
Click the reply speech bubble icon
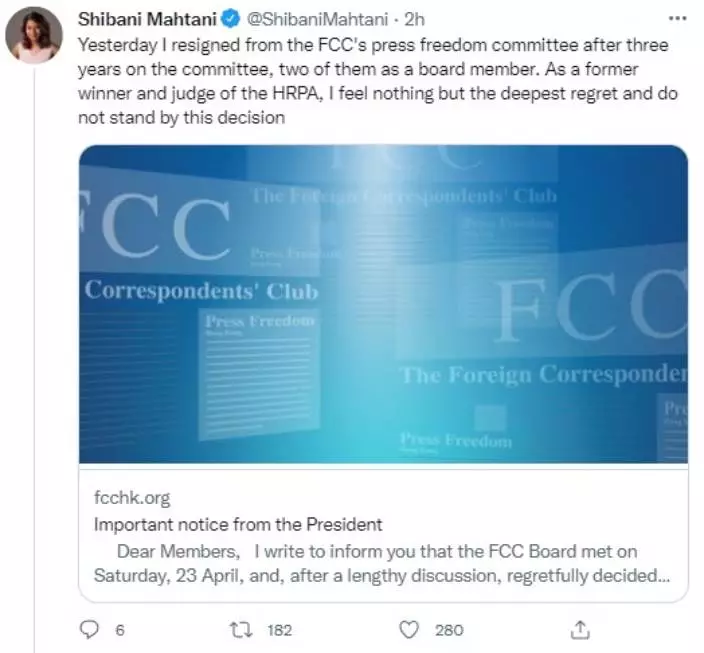click(89, 629)
